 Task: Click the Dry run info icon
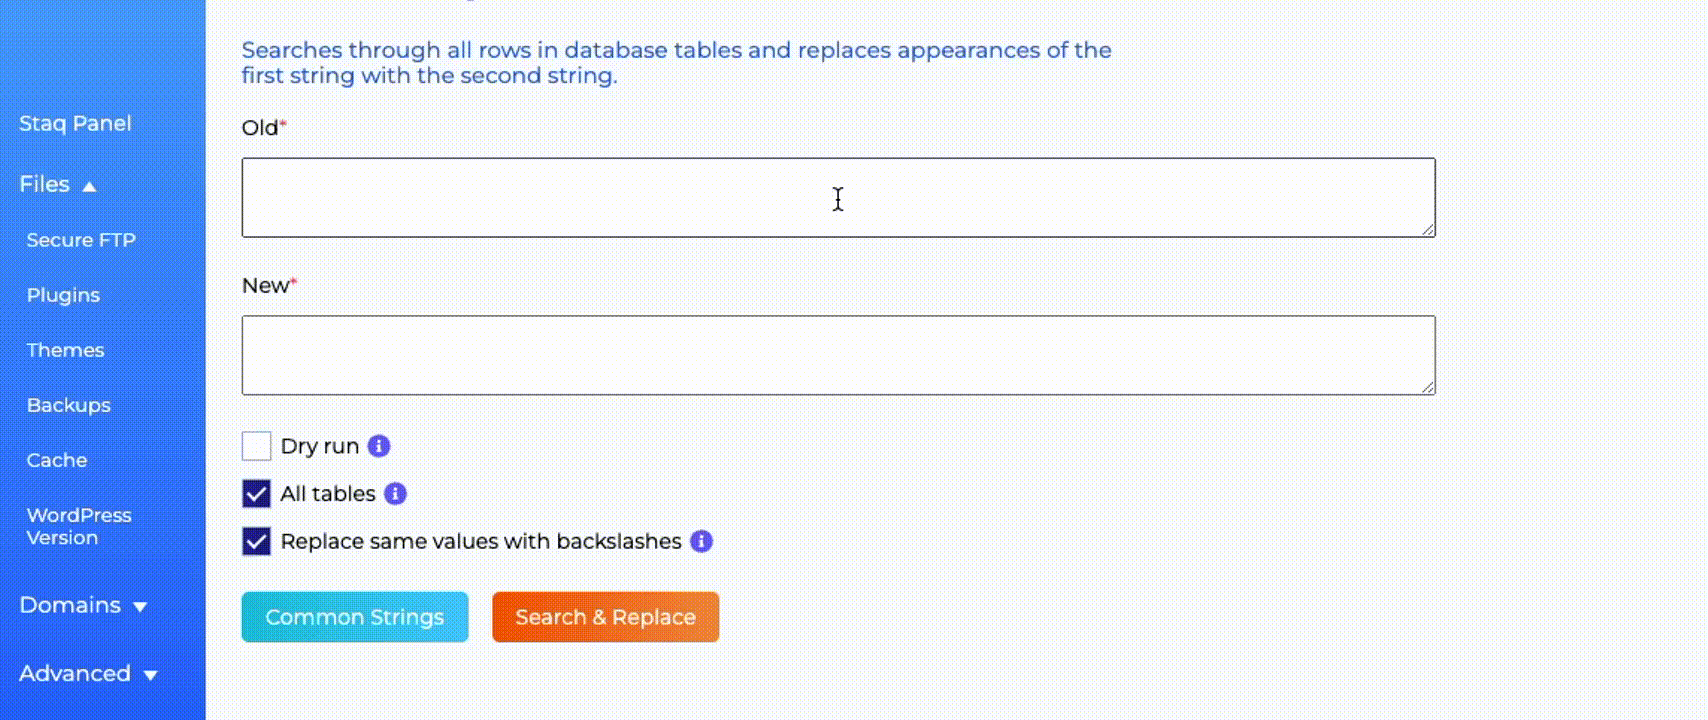379,446
